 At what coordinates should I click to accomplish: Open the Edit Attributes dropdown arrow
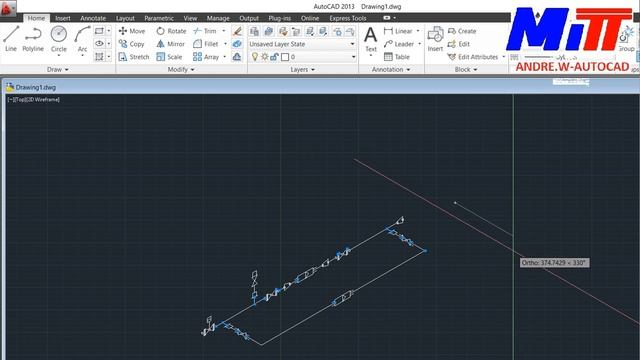(x=504, y=57)
